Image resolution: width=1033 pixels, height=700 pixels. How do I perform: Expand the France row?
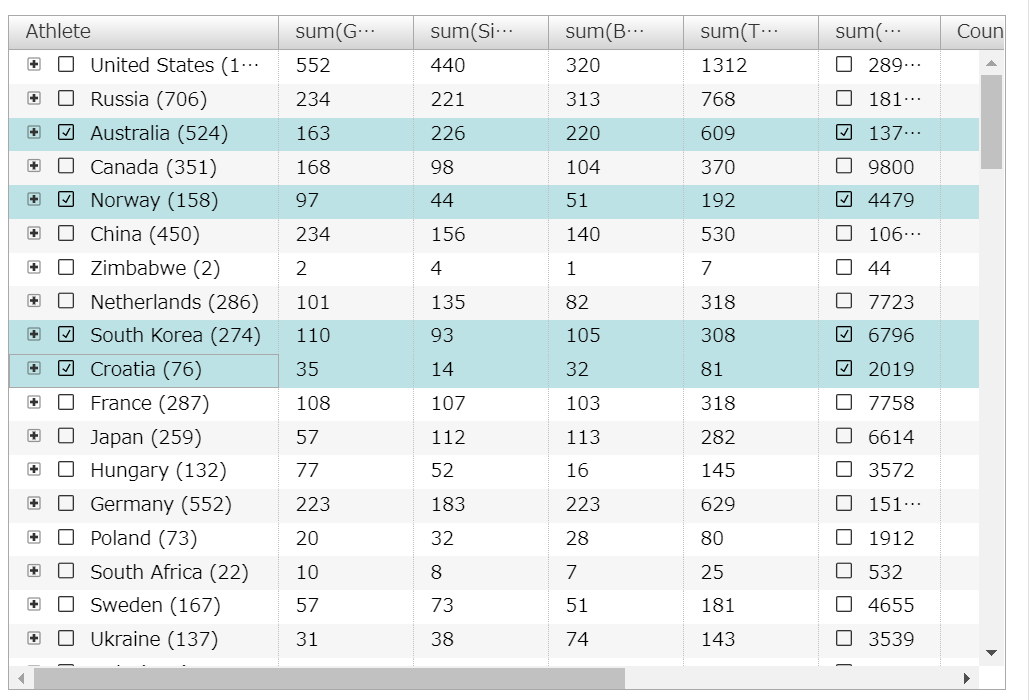pyautogui.click(x=35, y=402)
